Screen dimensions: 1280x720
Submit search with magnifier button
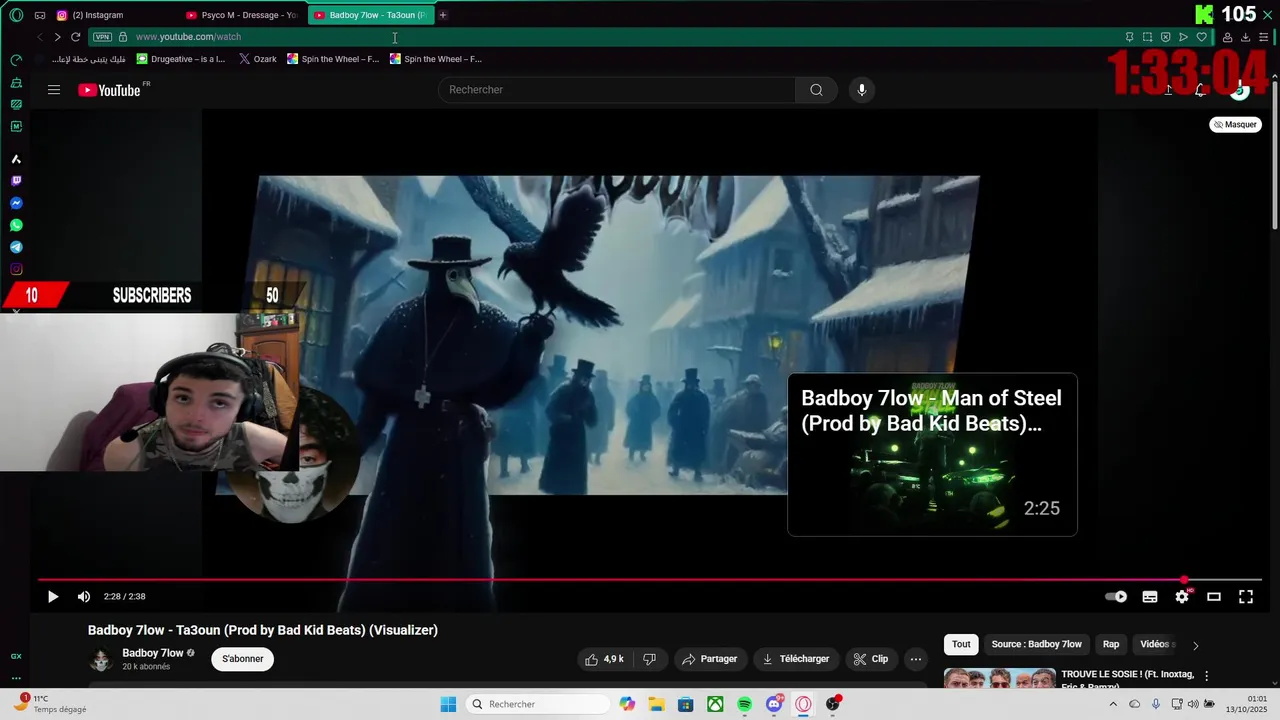point(816,90)
